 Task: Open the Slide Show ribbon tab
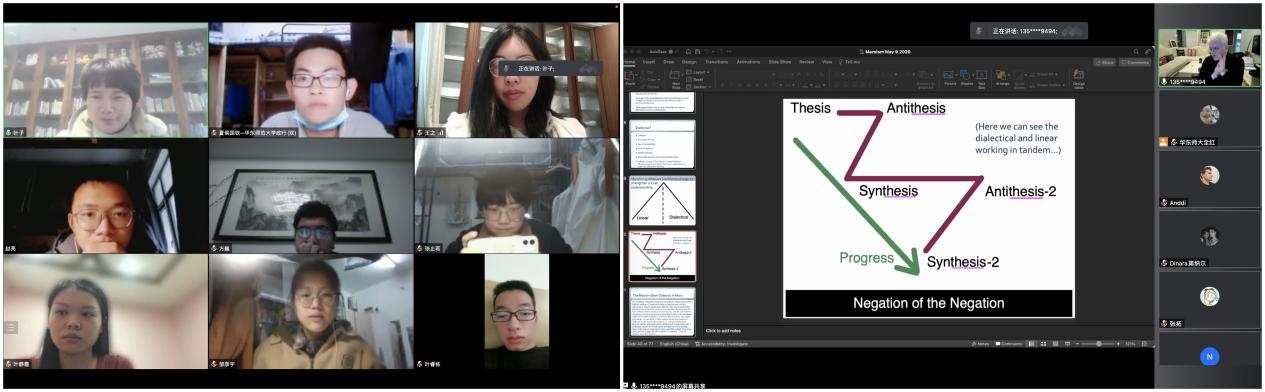(x=780, y=62)
